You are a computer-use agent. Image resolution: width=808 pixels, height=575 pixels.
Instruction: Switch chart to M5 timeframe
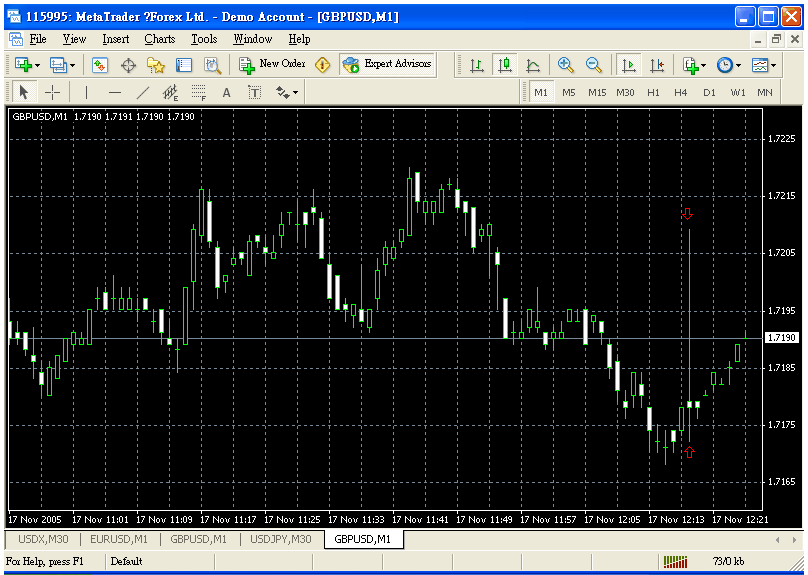pos(568,93)
